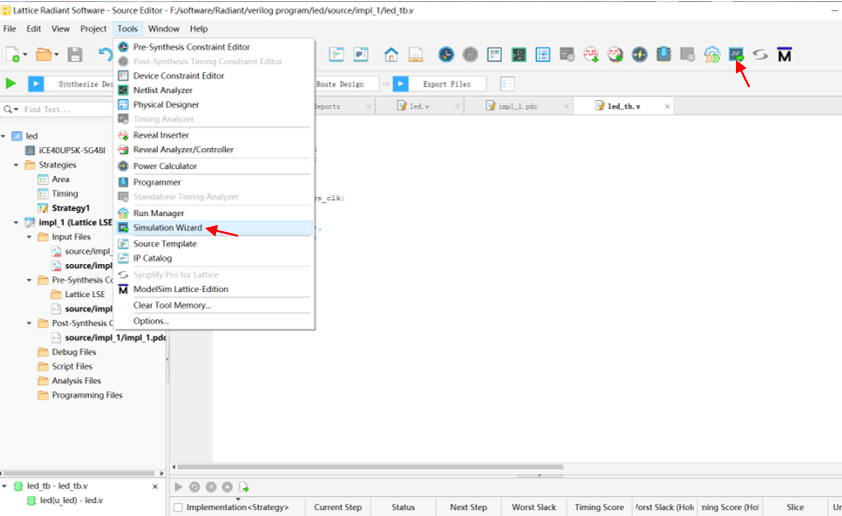Select Netlist Analyzer in the Tools menu
Screen dimensions: 842x516
click(x=214, y=90)
